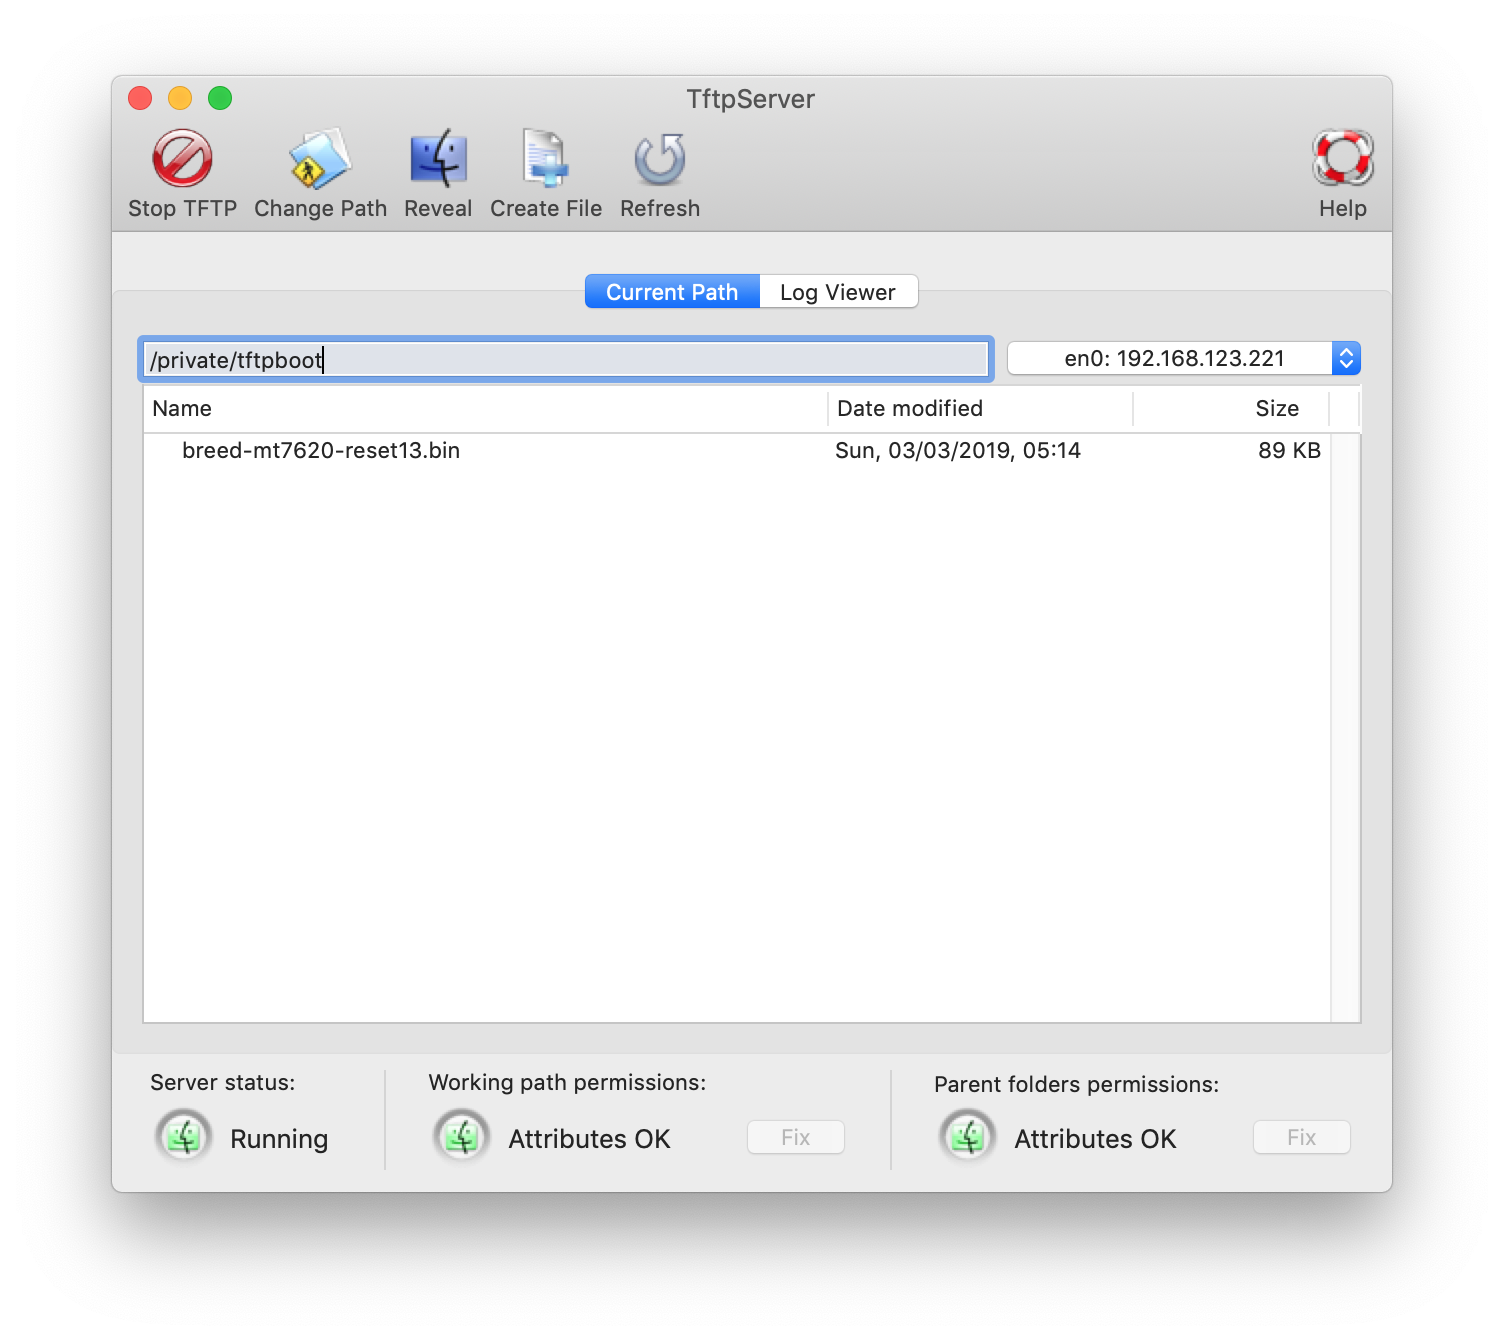The image size is (1504, 1340).
Task: Click Fix for Working path permissions
Action: tap(796, 1137)
